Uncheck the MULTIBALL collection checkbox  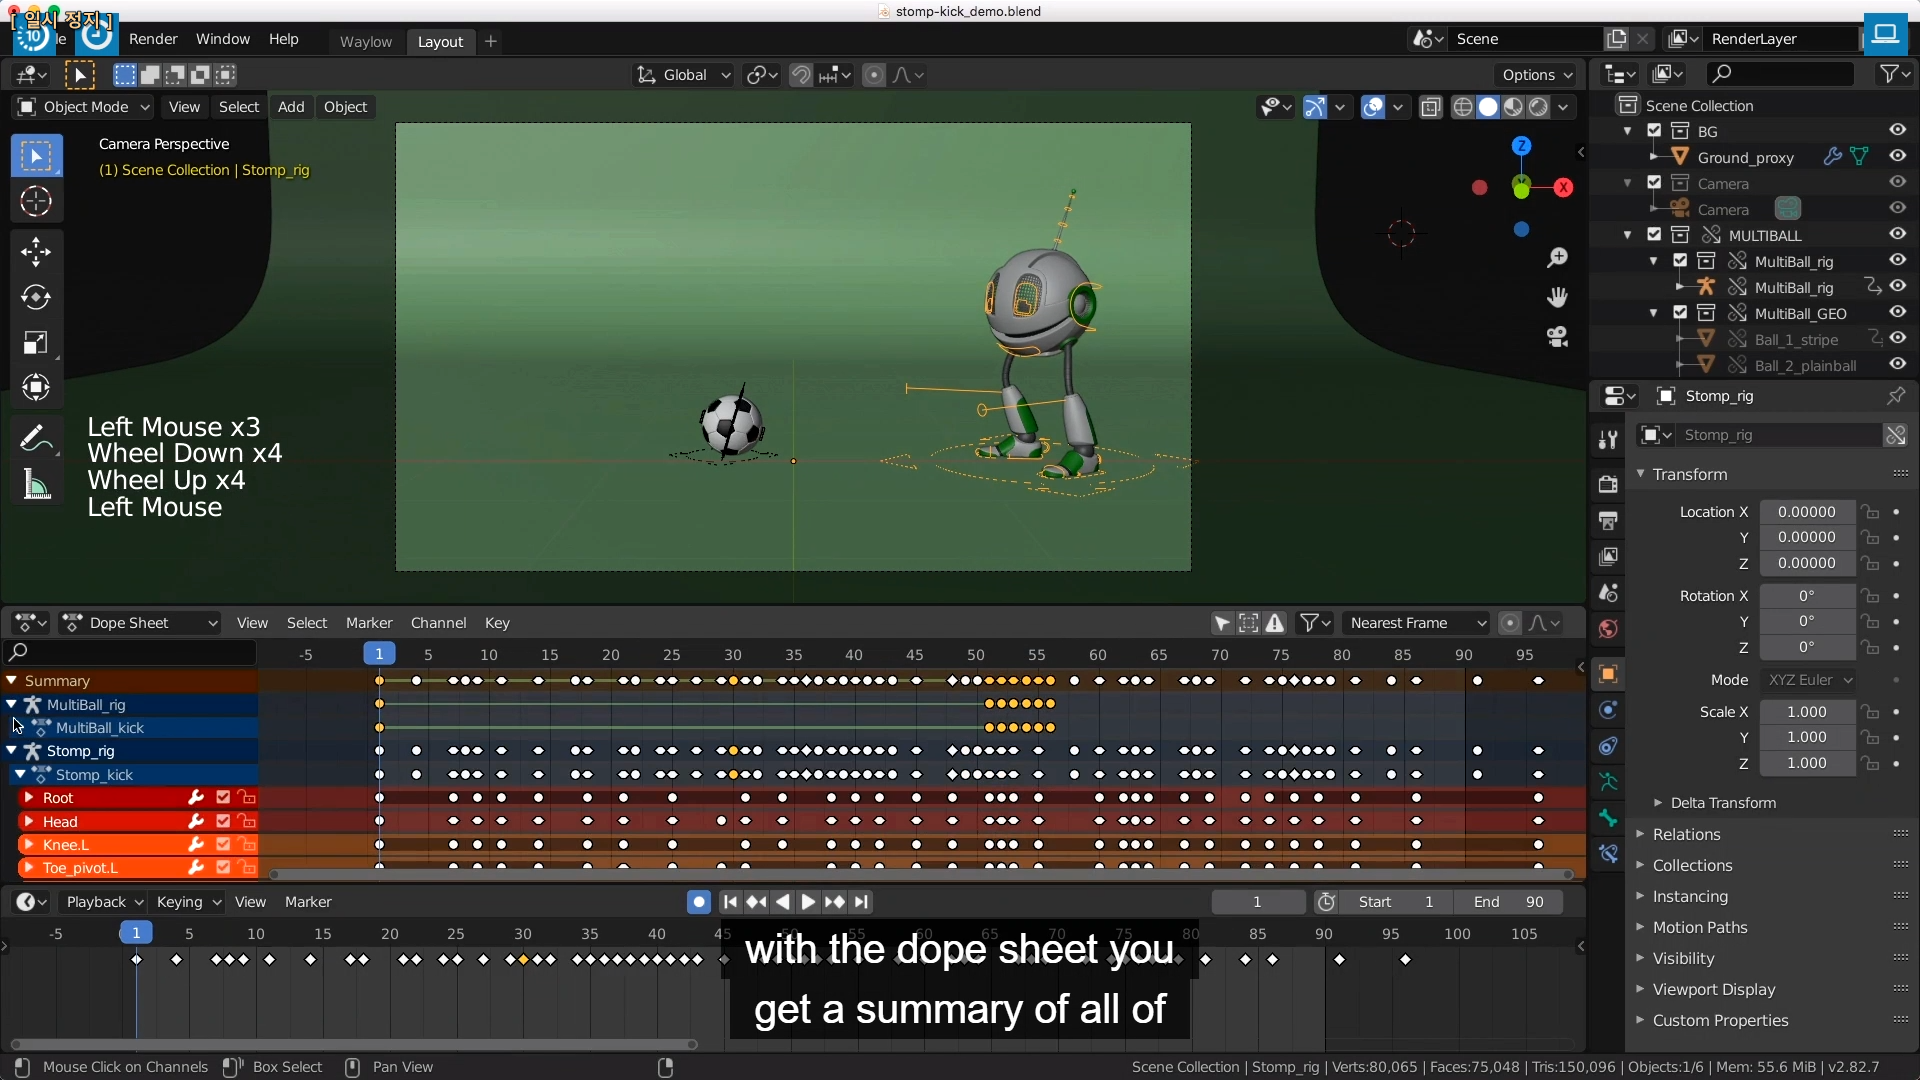point(1654,235)
